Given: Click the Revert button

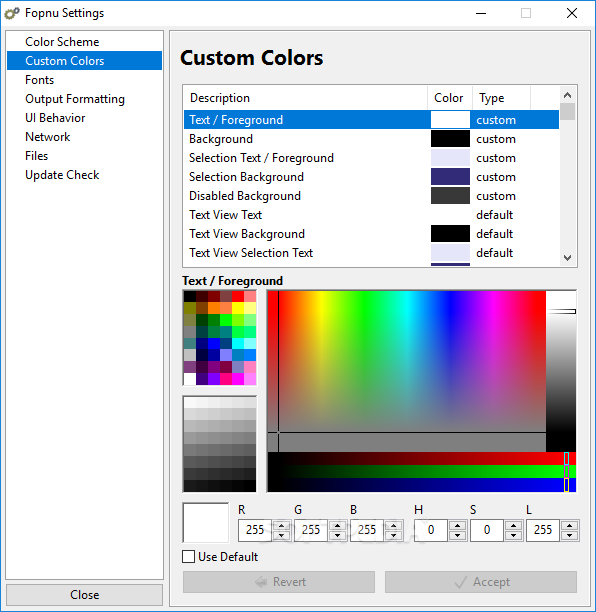Looking at the screenshot, I should click(x=279, y=582).
